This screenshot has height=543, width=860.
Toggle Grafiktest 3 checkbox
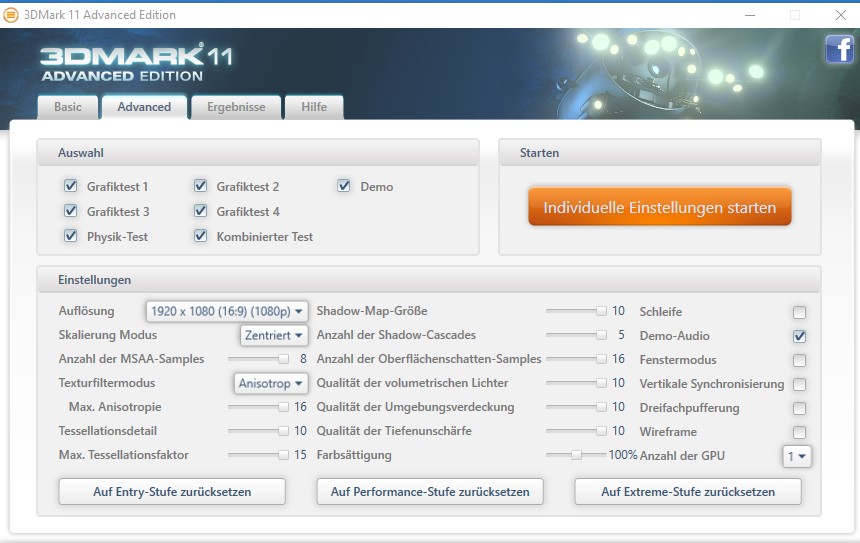(71, 211)
